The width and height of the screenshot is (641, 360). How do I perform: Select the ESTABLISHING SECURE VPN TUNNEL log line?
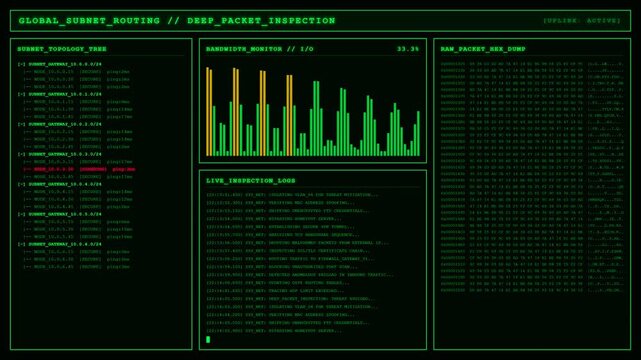pyautogui.click(x=280, y=227)
